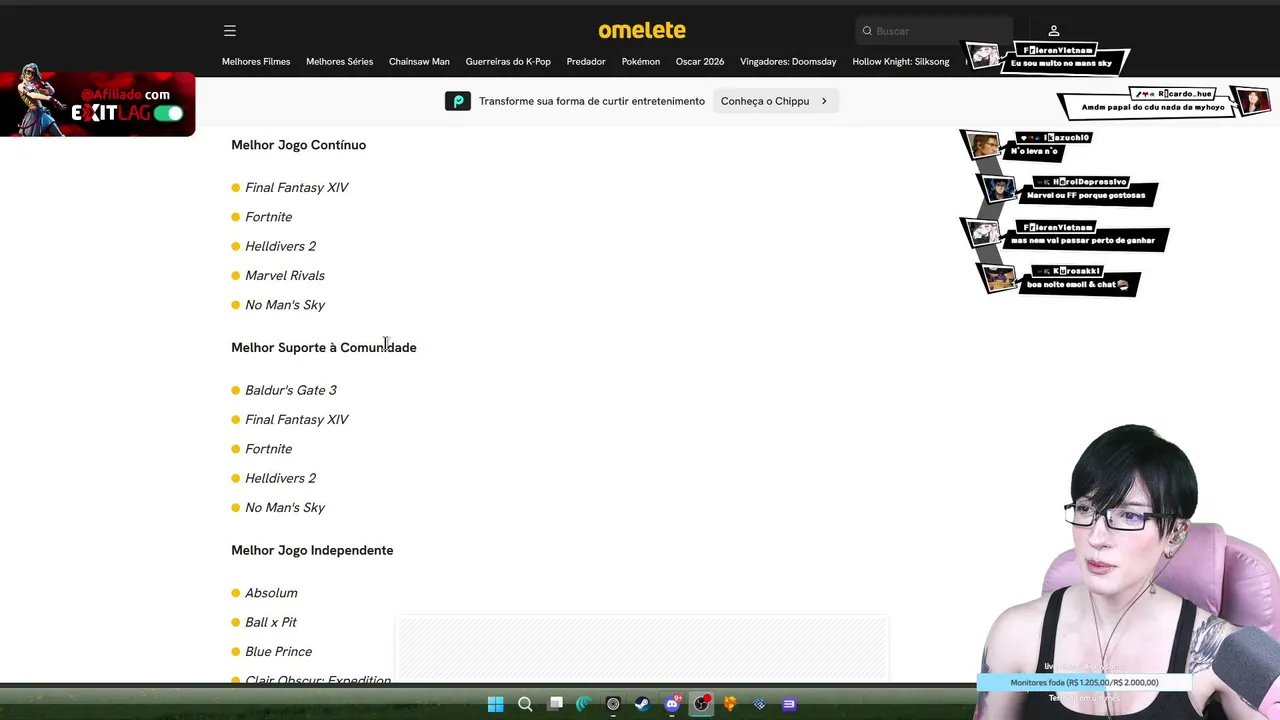Click Melhor Jogo Contínuo heading
Image resolution: width=1280 pixels, height=720 pixels.
[x=299, y=145]
